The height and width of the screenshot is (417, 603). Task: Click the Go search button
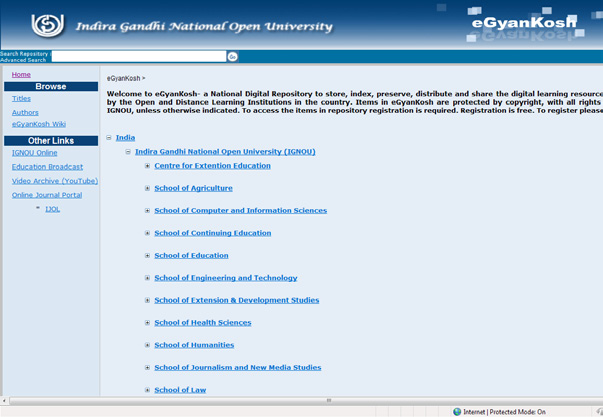click(232, 57)
